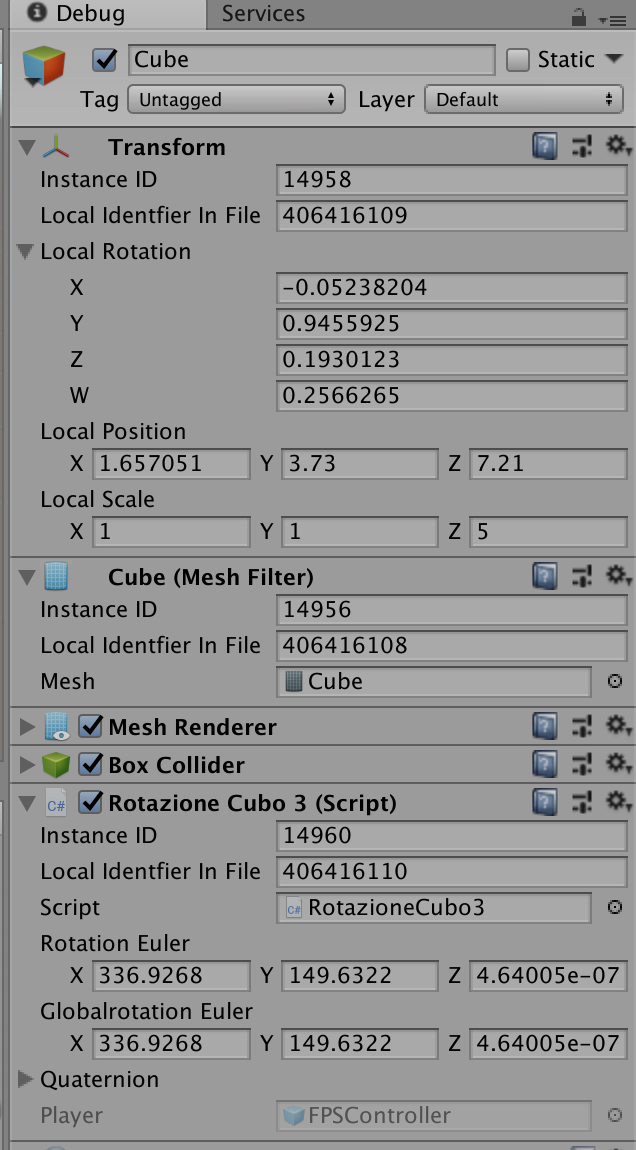Collapse the Rotazione Cubo 3 script component
The image size is (636, 1150).
[28, 804]
